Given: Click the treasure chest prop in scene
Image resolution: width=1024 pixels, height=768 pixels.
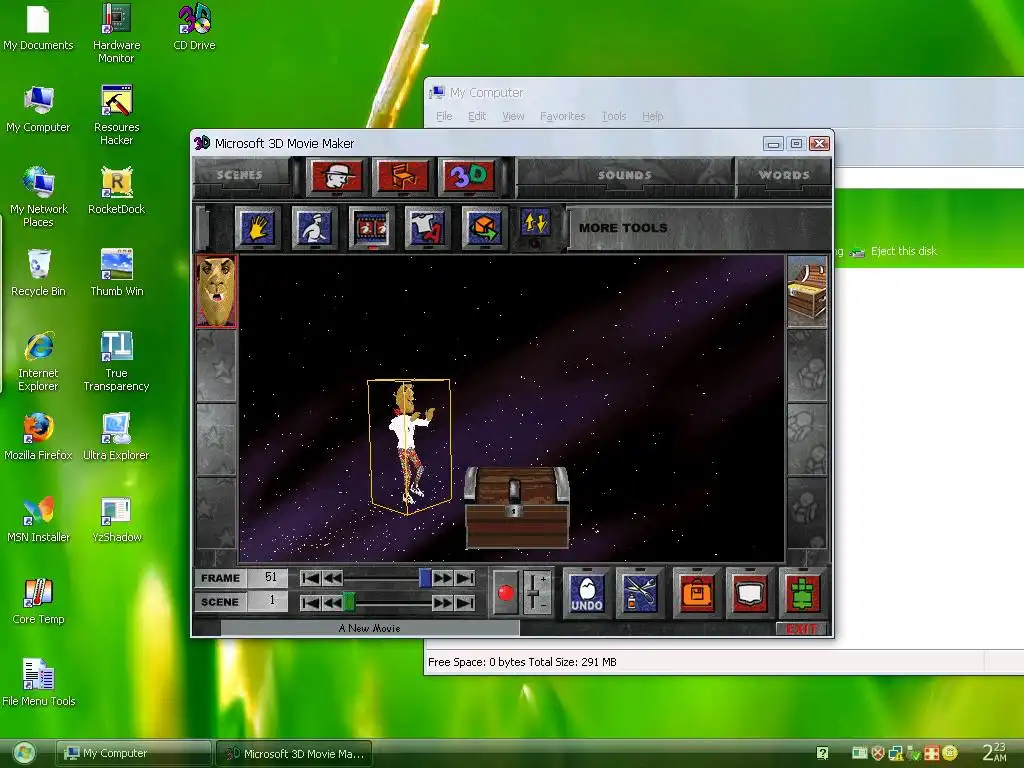Looking at the screenshot, I should click(x=516, y=507).
